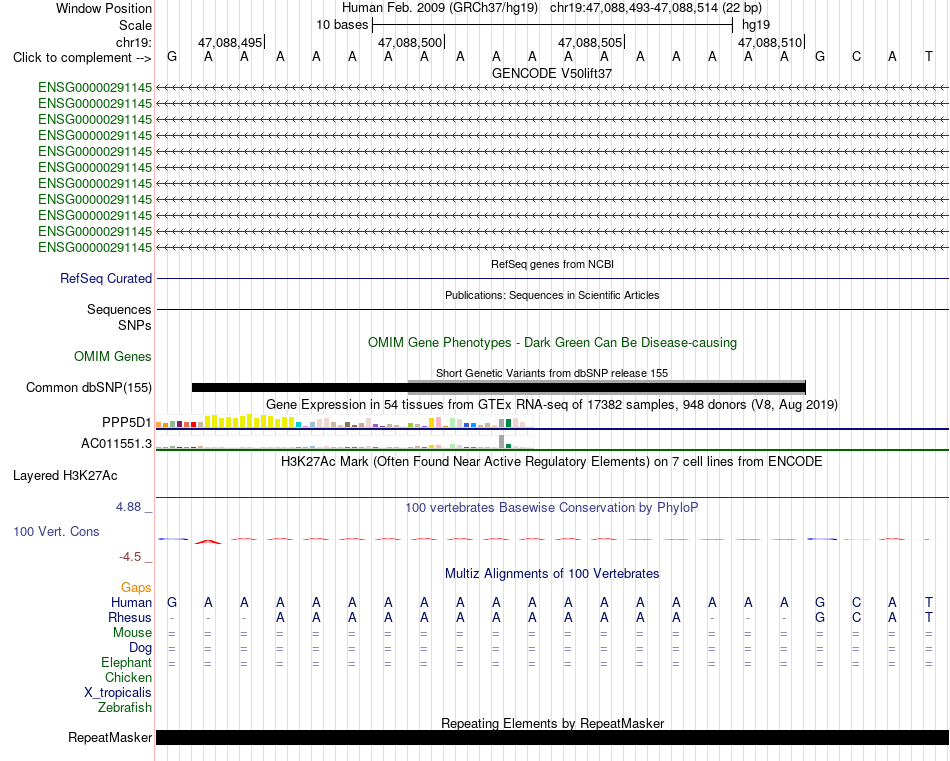Select the Dog alignment row label
The width and height of the screenshot is (950, 761).
(x=140, y=648)
